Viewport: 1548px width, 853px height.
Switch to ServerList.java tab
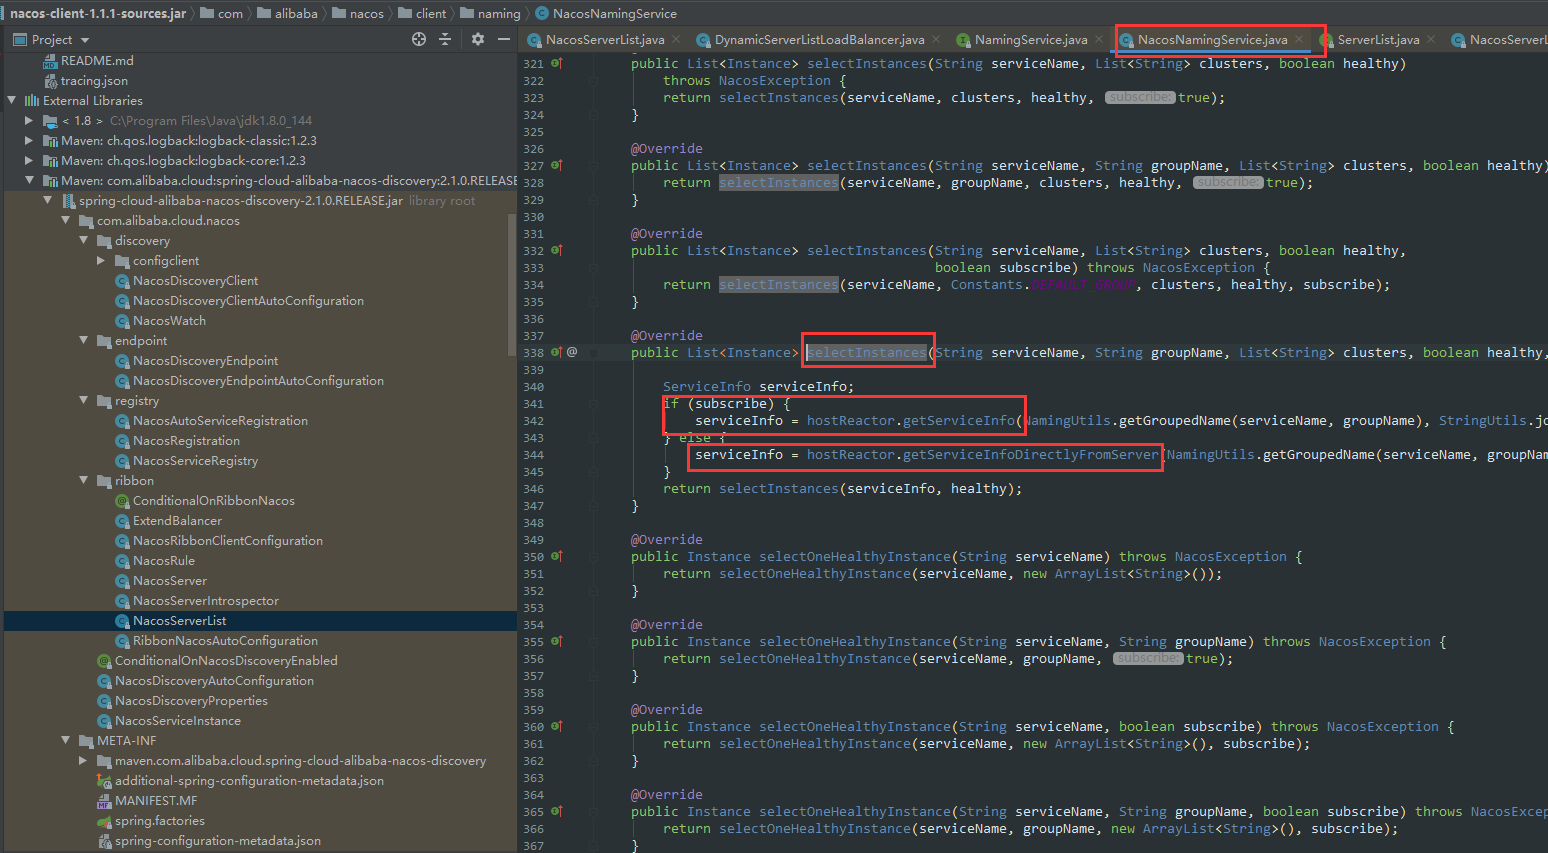1378,39
